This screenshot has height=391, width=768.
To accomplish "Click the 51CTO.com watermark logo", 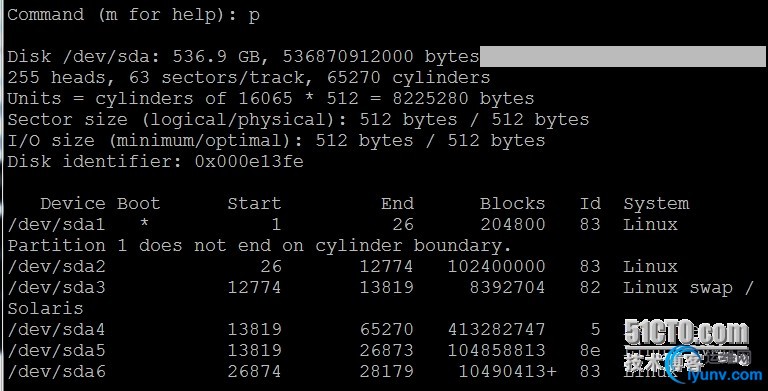I will tap(687, 333).
